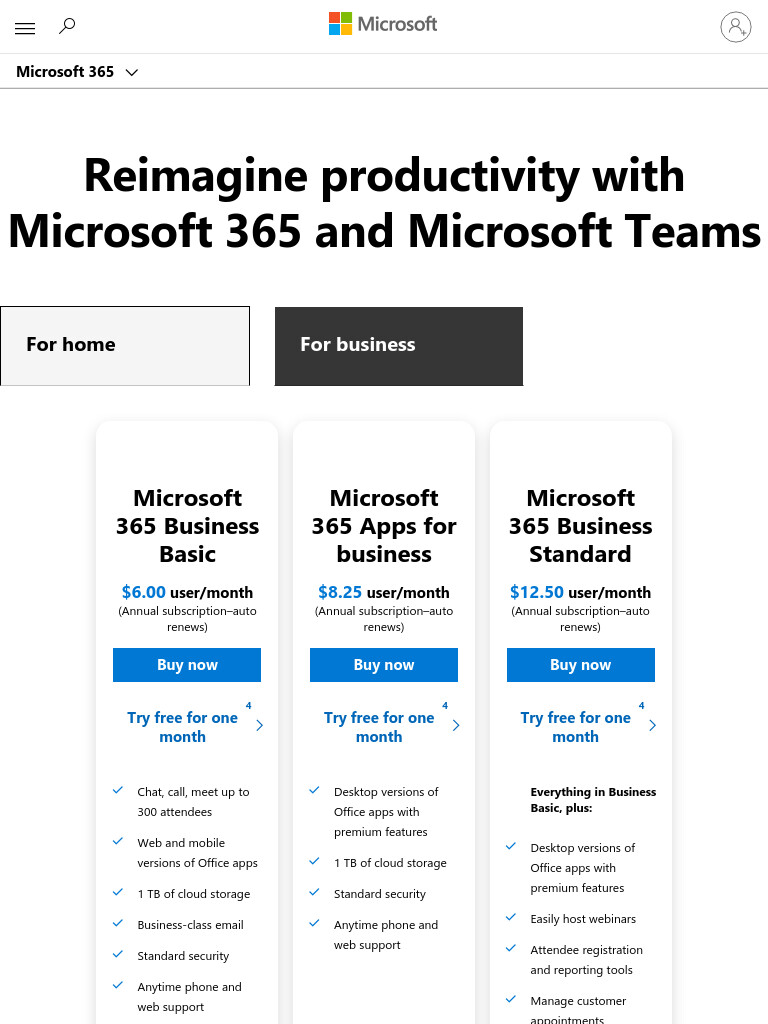Buy now for Microsoft 365 Apps for business
Viewport: 768px width, 1024px height.
(x=384, y=665)
